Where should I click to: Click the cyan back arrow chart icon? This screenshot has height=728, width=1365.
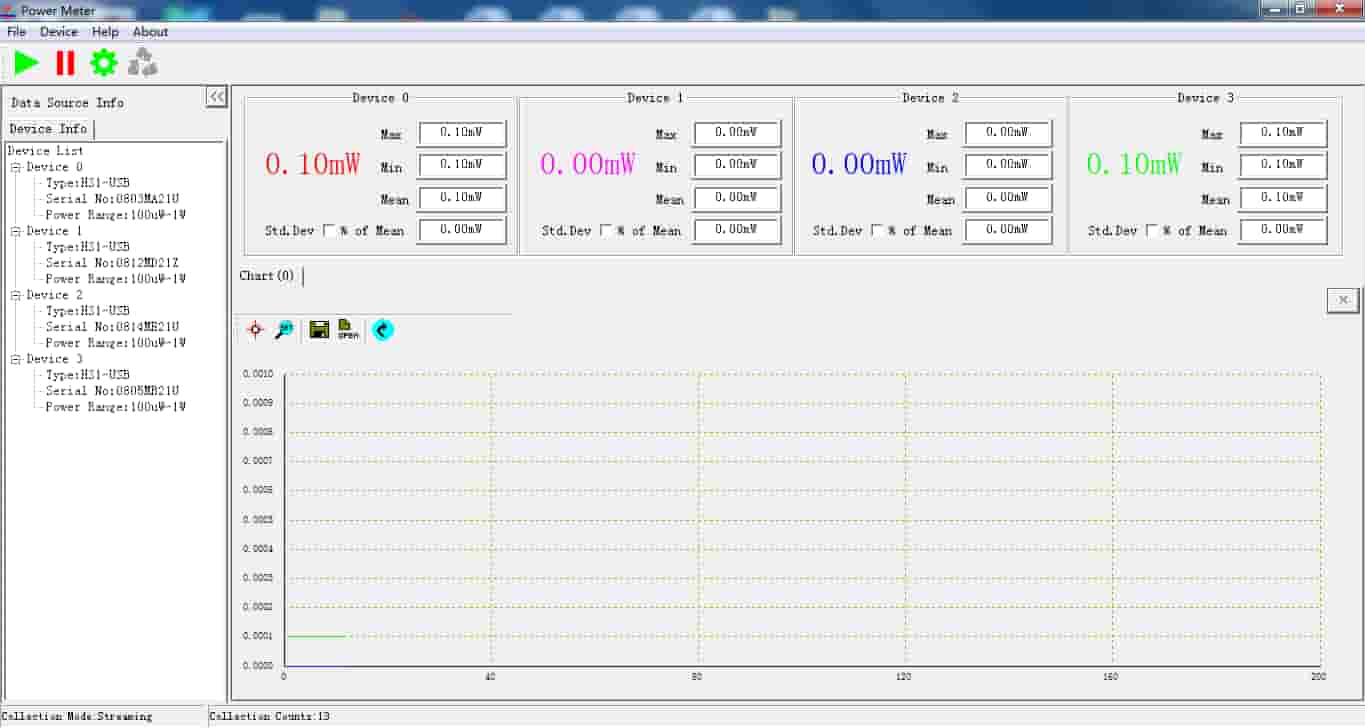pos(382,329)
